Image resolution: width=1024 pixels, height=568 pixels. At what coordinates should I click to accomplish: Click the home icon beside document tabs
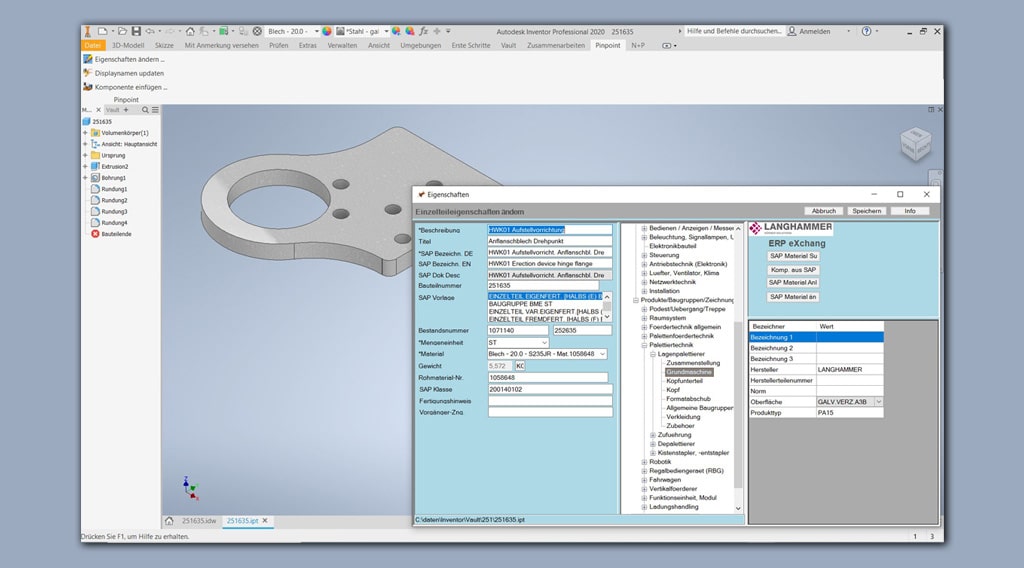point(169,521)
